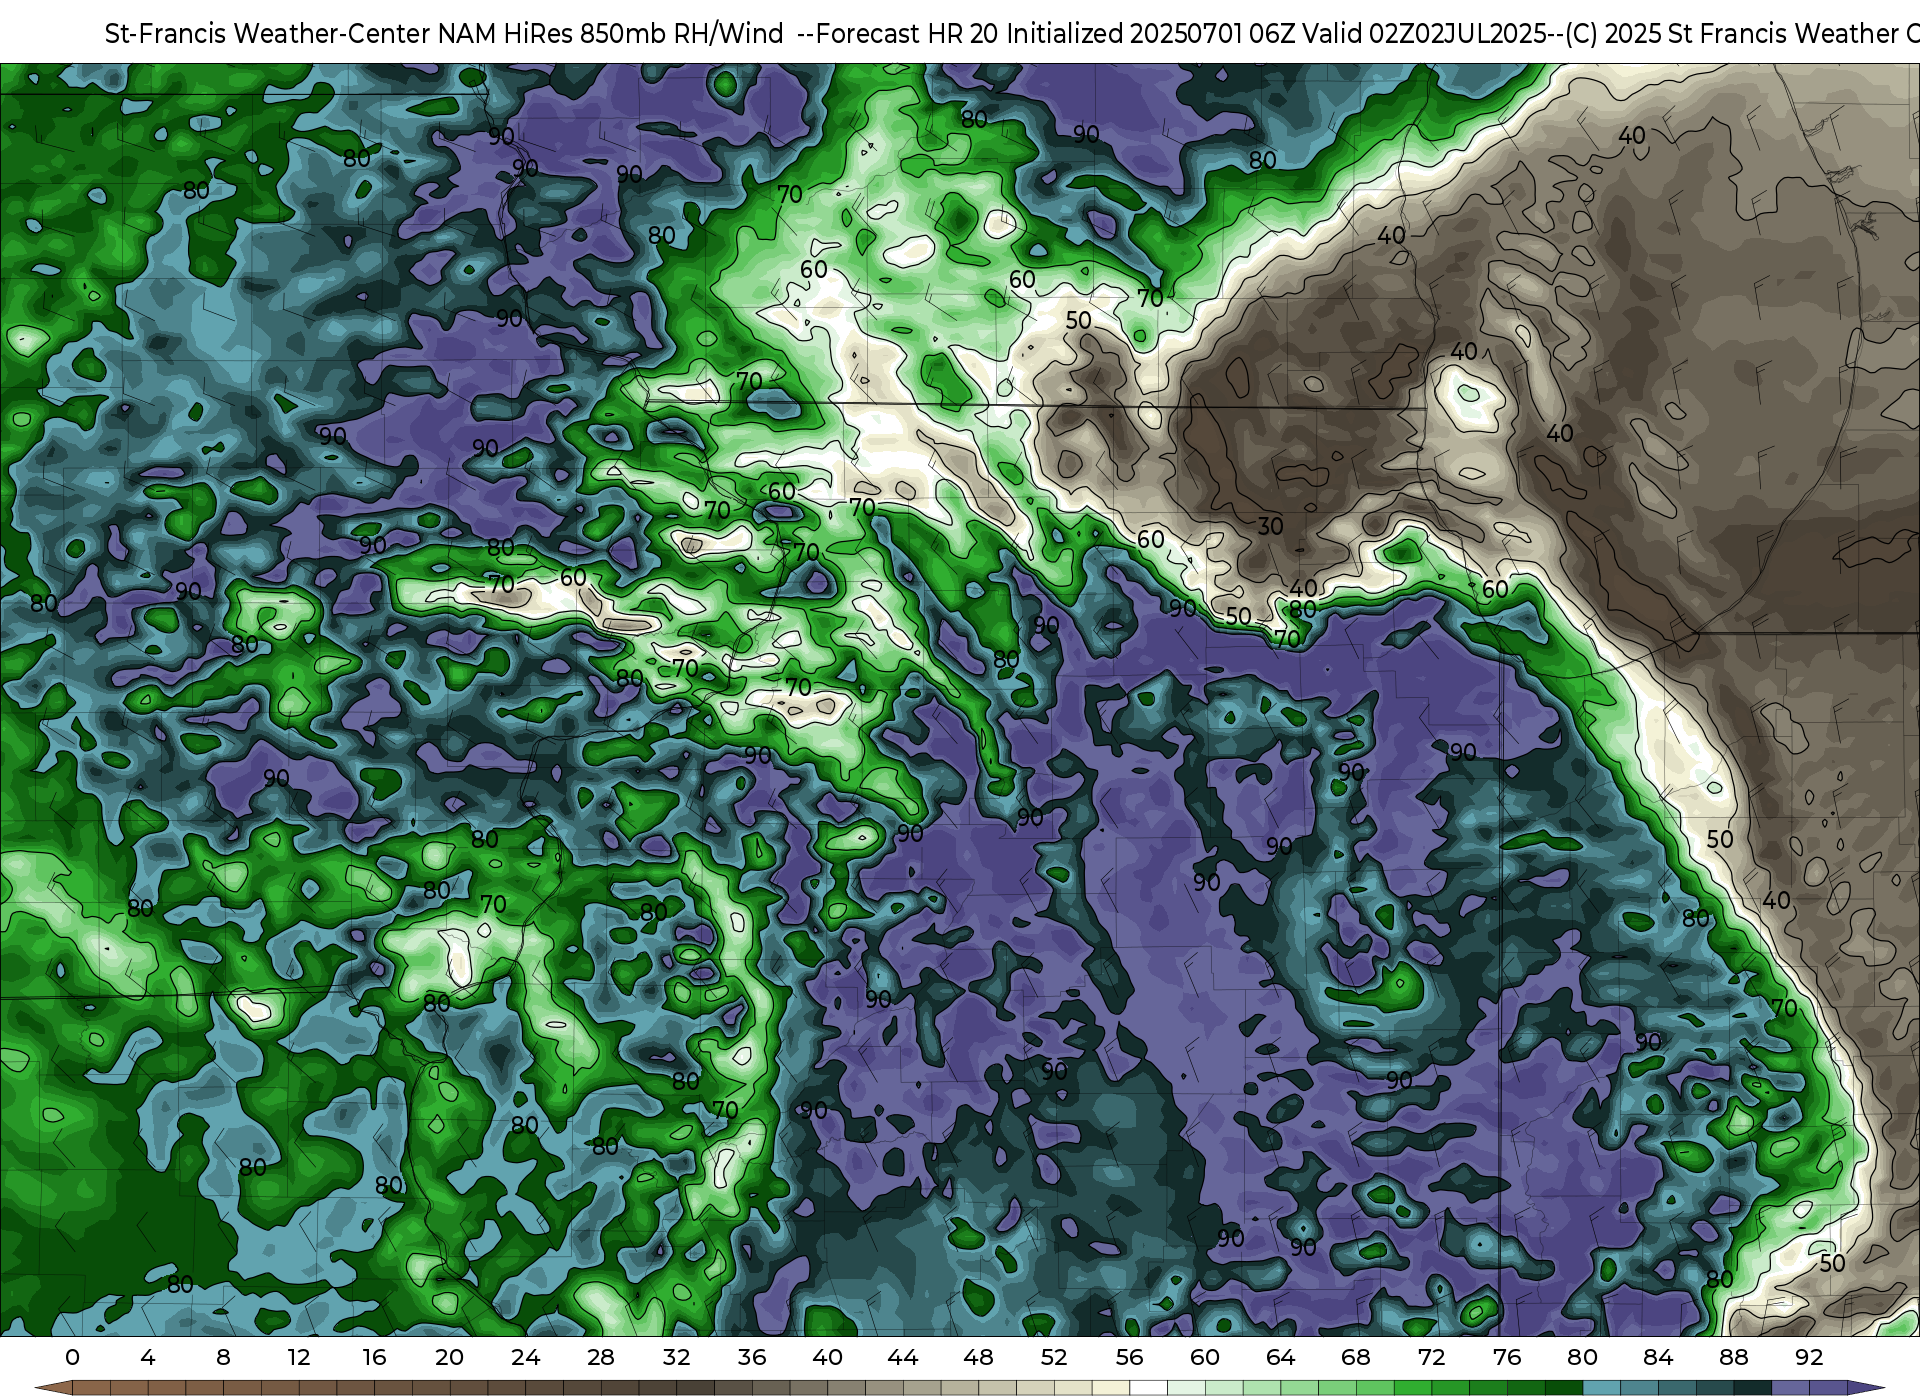This screenshot has height=1400, width=1920.
Task: Click the '68' label on the color bar legend
Action: pos(1356,1357)
